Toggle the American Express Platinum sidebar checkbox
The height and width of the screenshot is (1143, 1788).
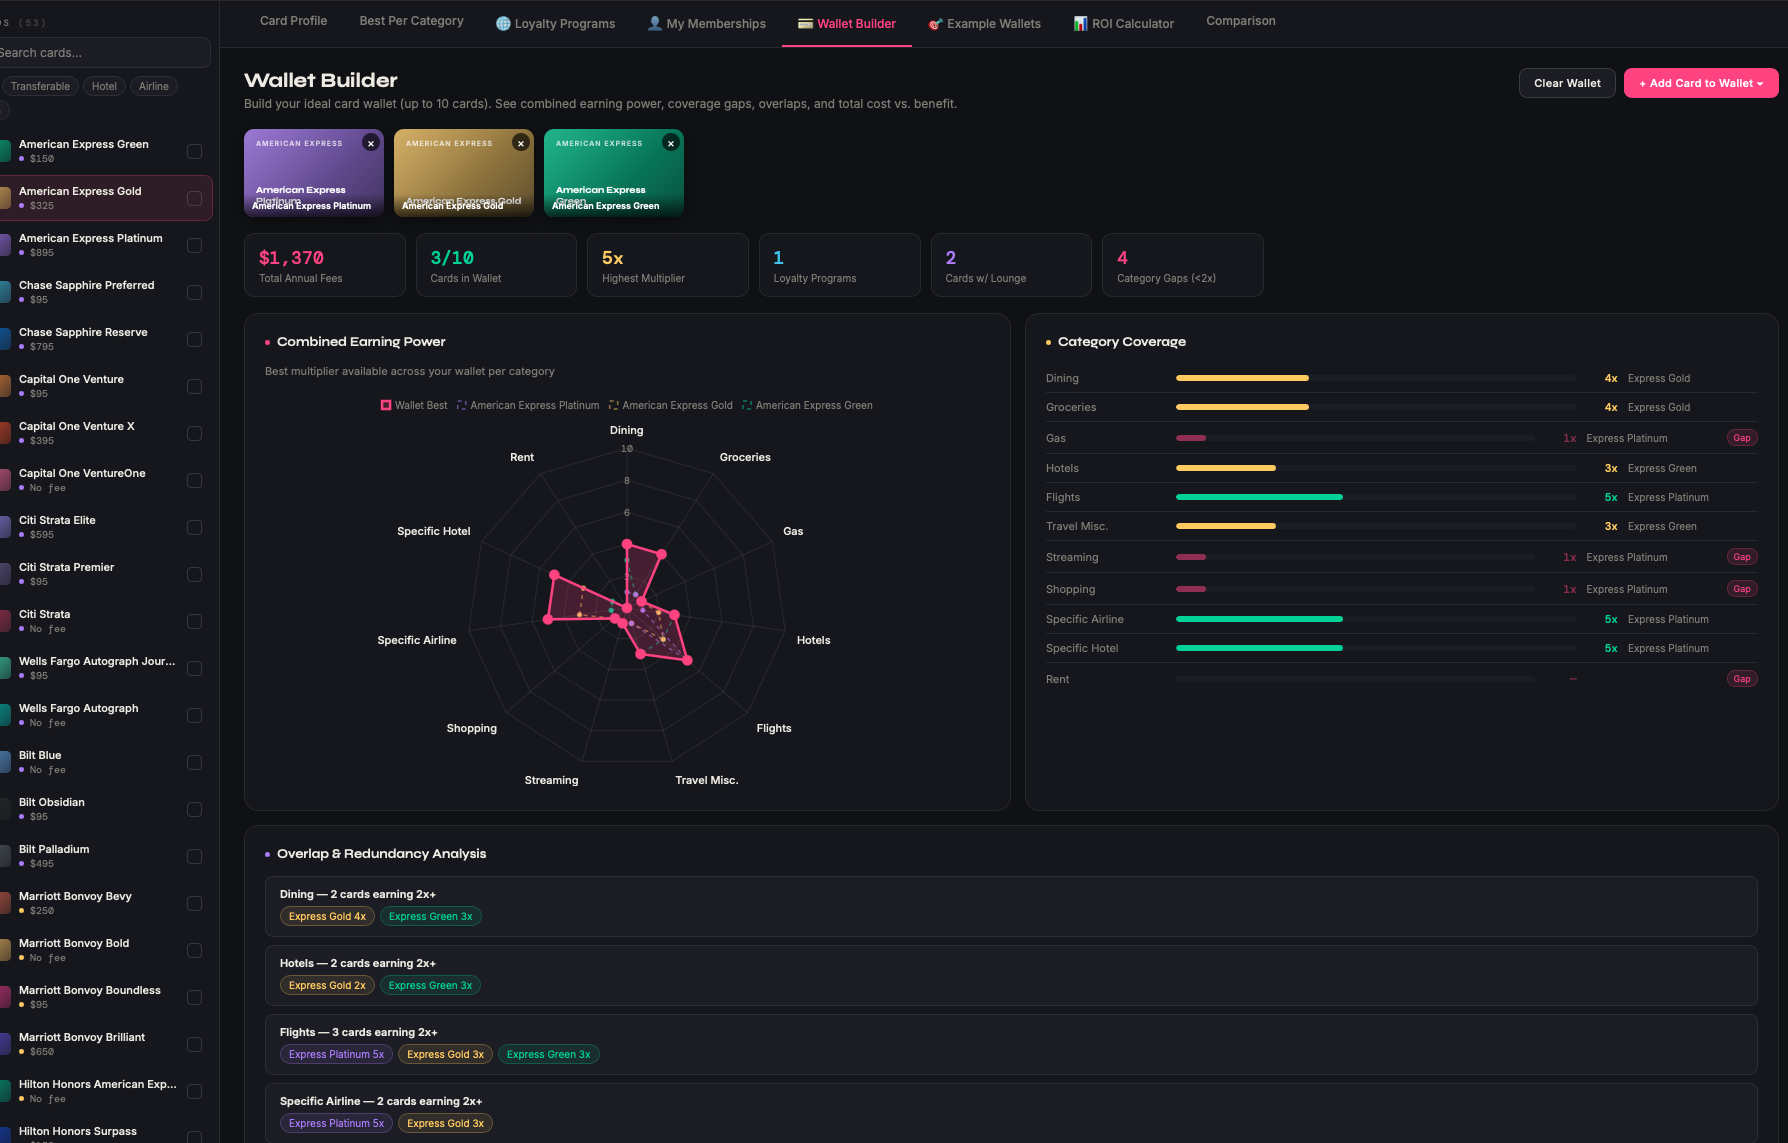194,245
